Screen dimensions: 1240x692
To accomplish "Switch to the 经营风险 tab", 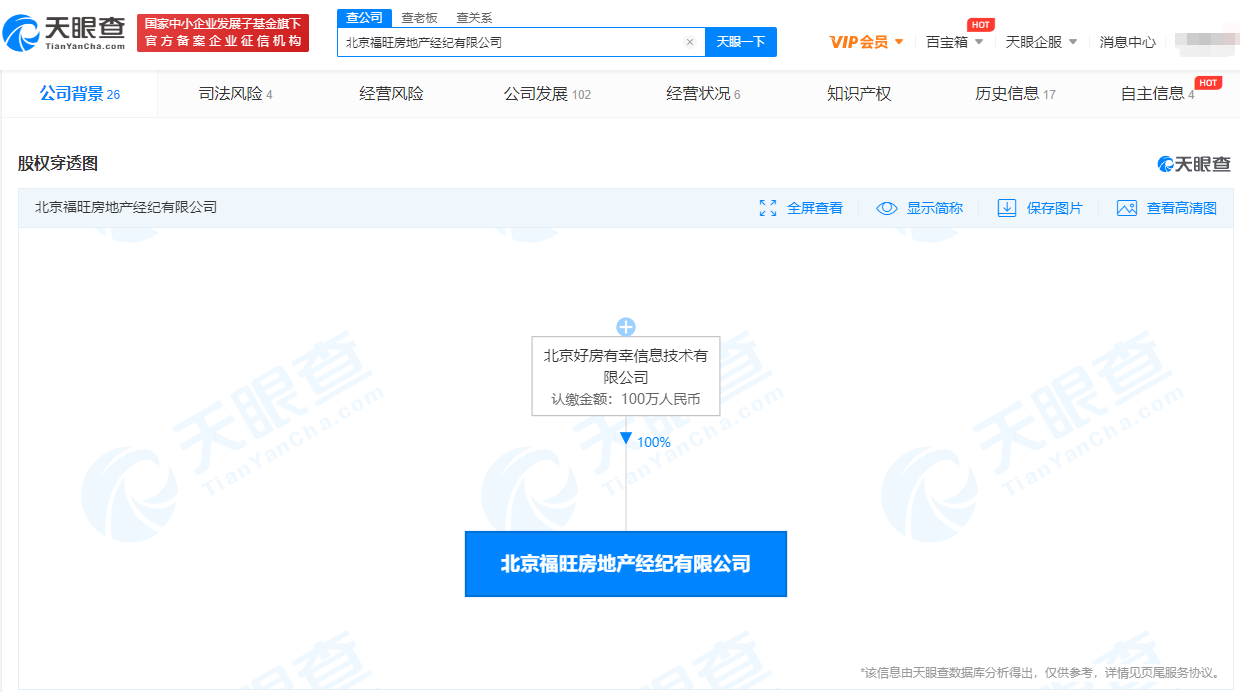I will [392, 94].
